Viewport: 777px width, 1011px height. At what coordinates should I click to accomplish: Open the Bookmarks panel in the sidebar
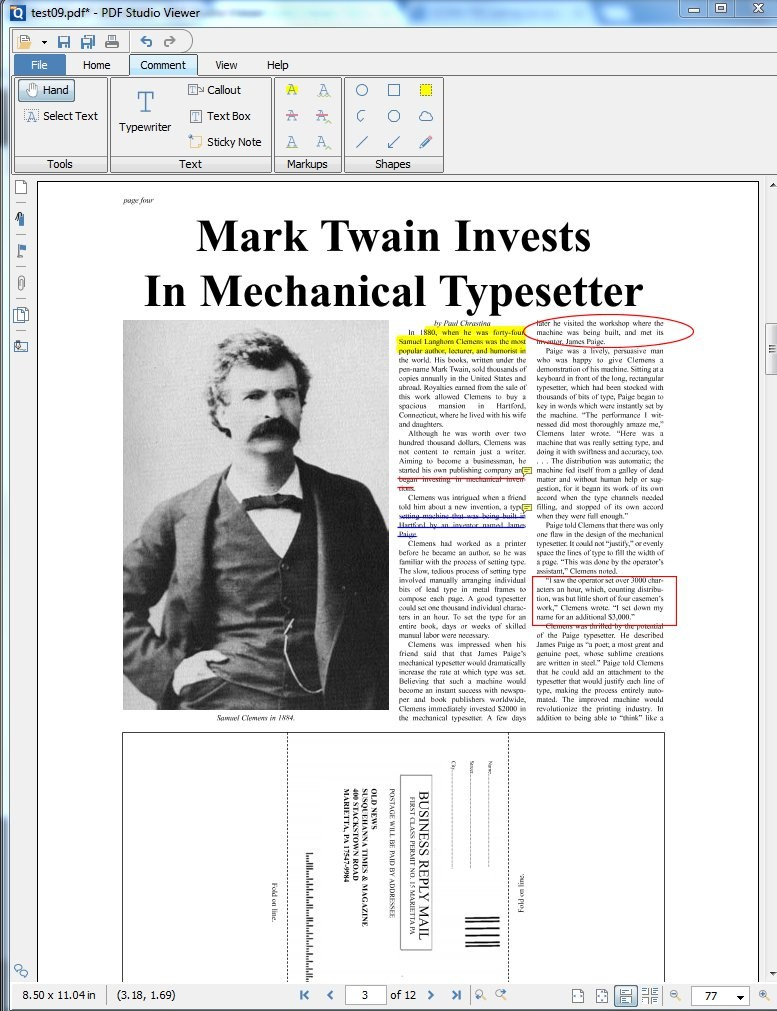point(21,219)
